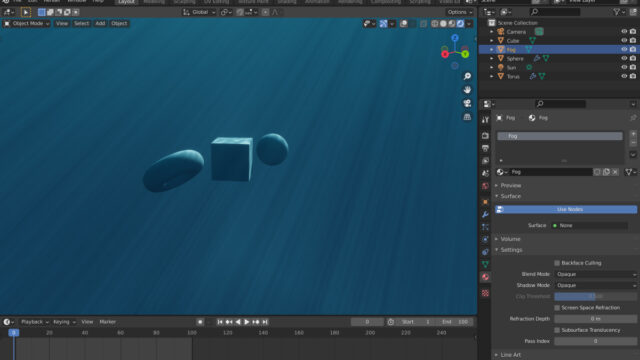
Task: Click the Use Nodes button
Action: [x=566, y=209]
